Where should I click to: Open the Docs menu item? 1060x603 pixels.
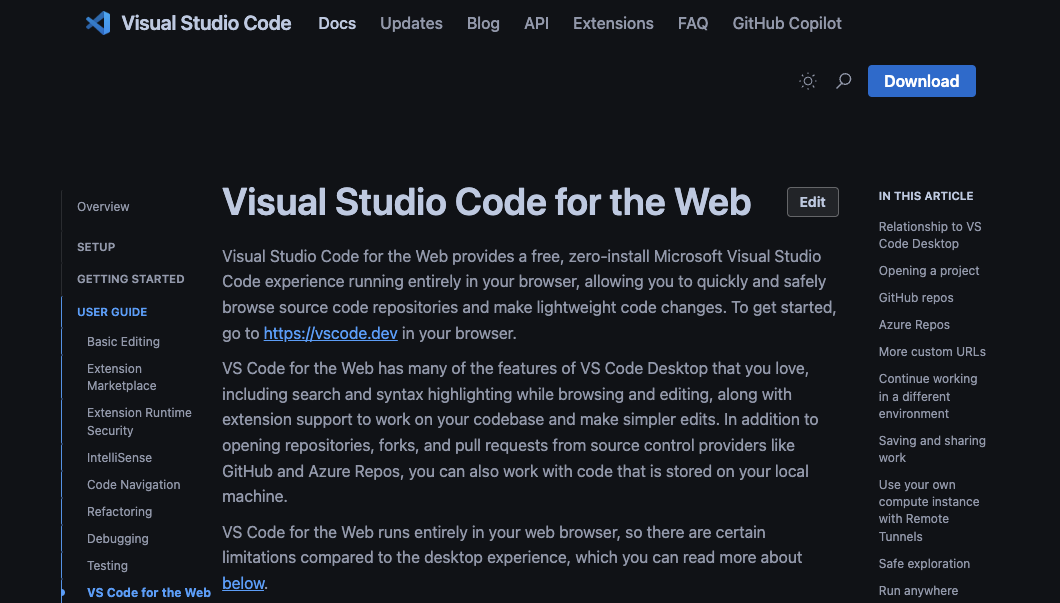click(x=336, y=23)
